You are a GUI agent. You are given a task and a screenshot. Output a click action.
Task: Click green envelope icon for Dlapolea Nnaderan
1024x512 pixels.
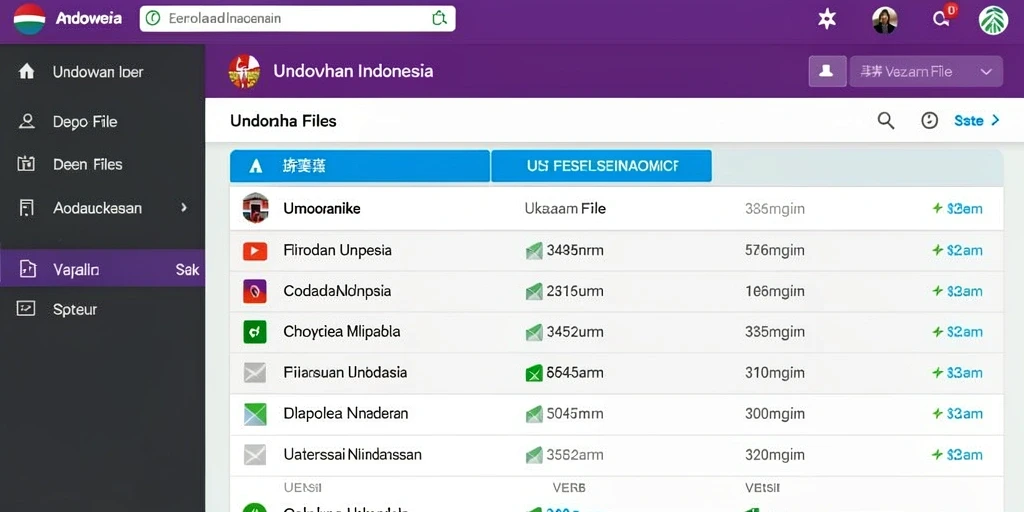coord(255,413)
